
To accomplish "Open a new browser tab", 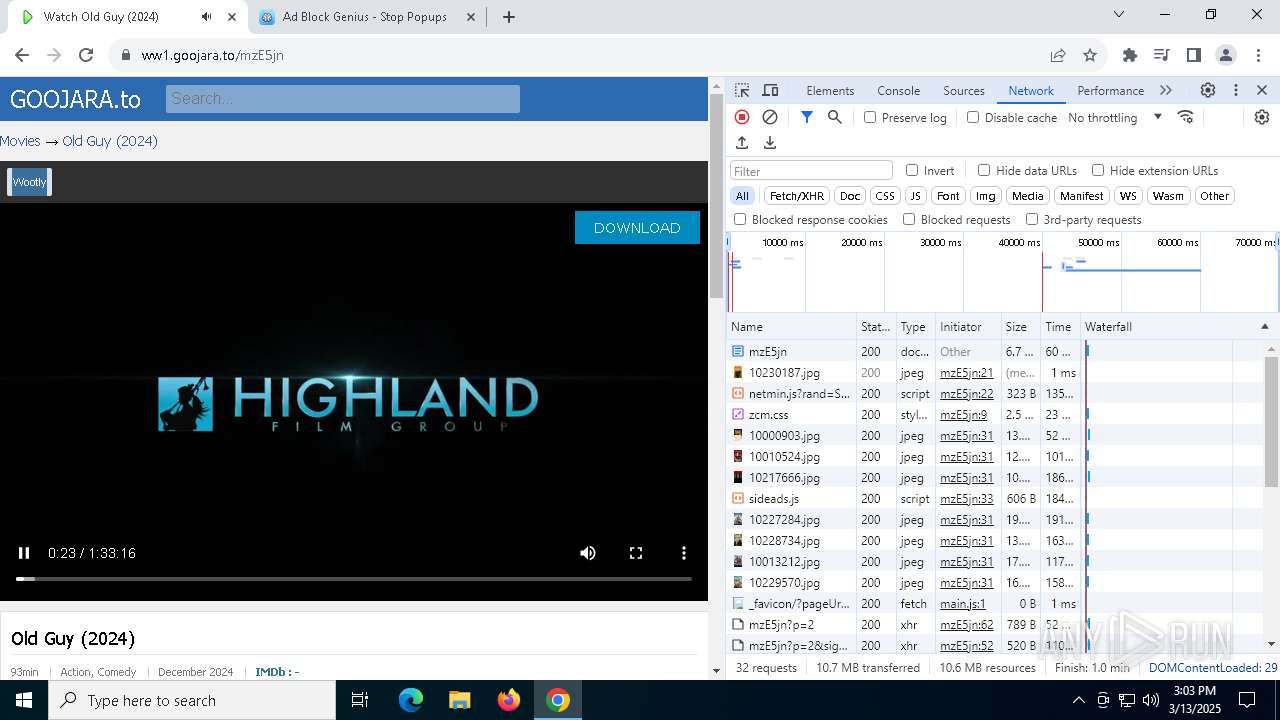I will (x=509, y=17).
